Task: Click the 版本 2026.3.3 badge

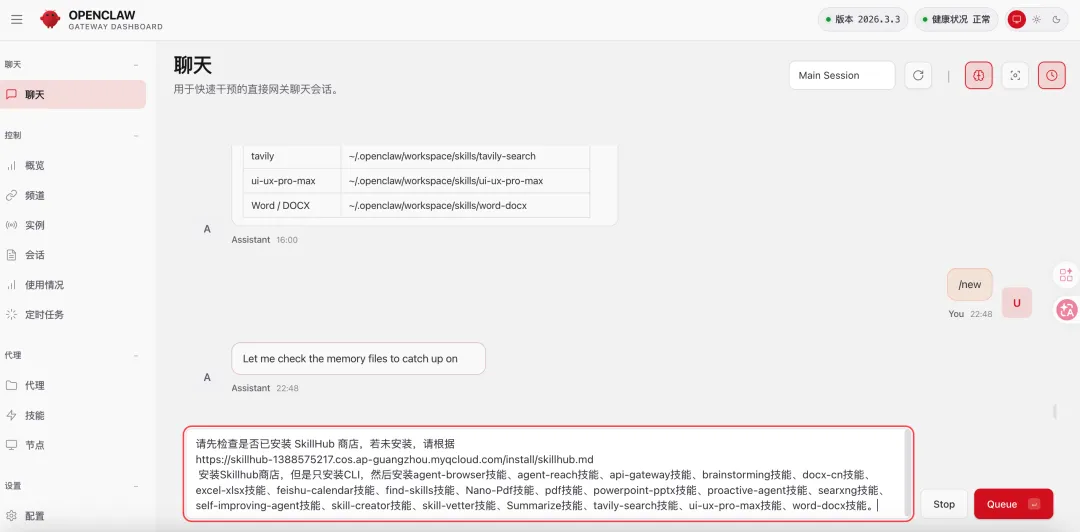Action: [x=863, y=19]
